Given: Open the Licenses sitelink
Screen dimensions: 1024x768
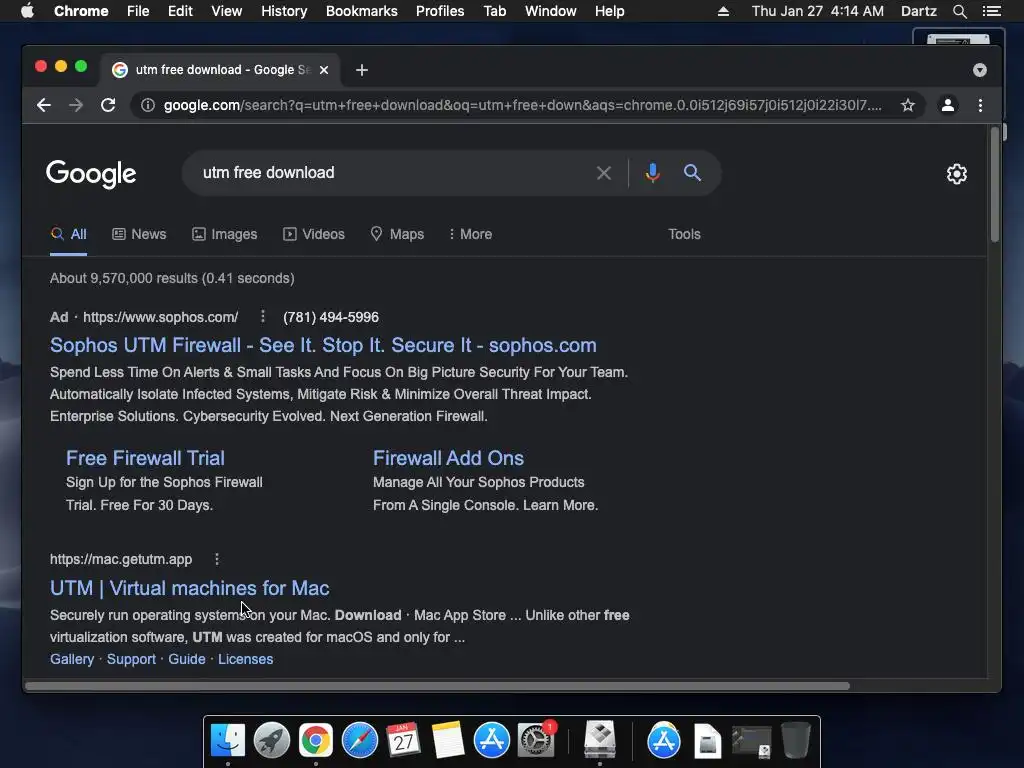Looking at the screenshot, I should [246, 660].
